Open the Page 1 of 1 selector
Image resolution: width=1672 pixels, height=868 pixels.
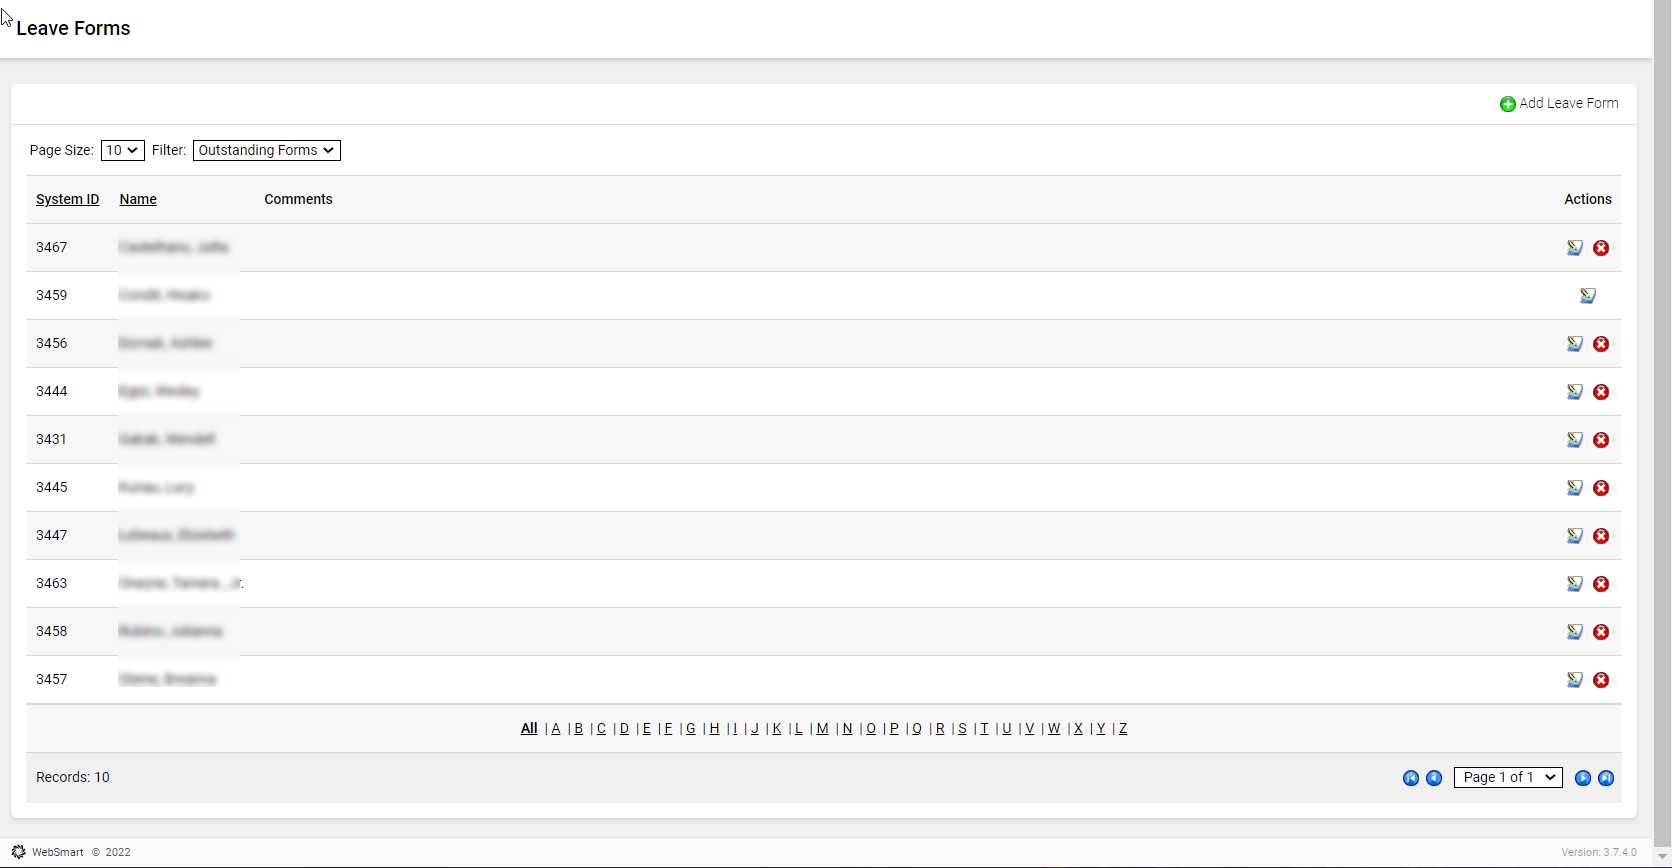click(1508, 777)
